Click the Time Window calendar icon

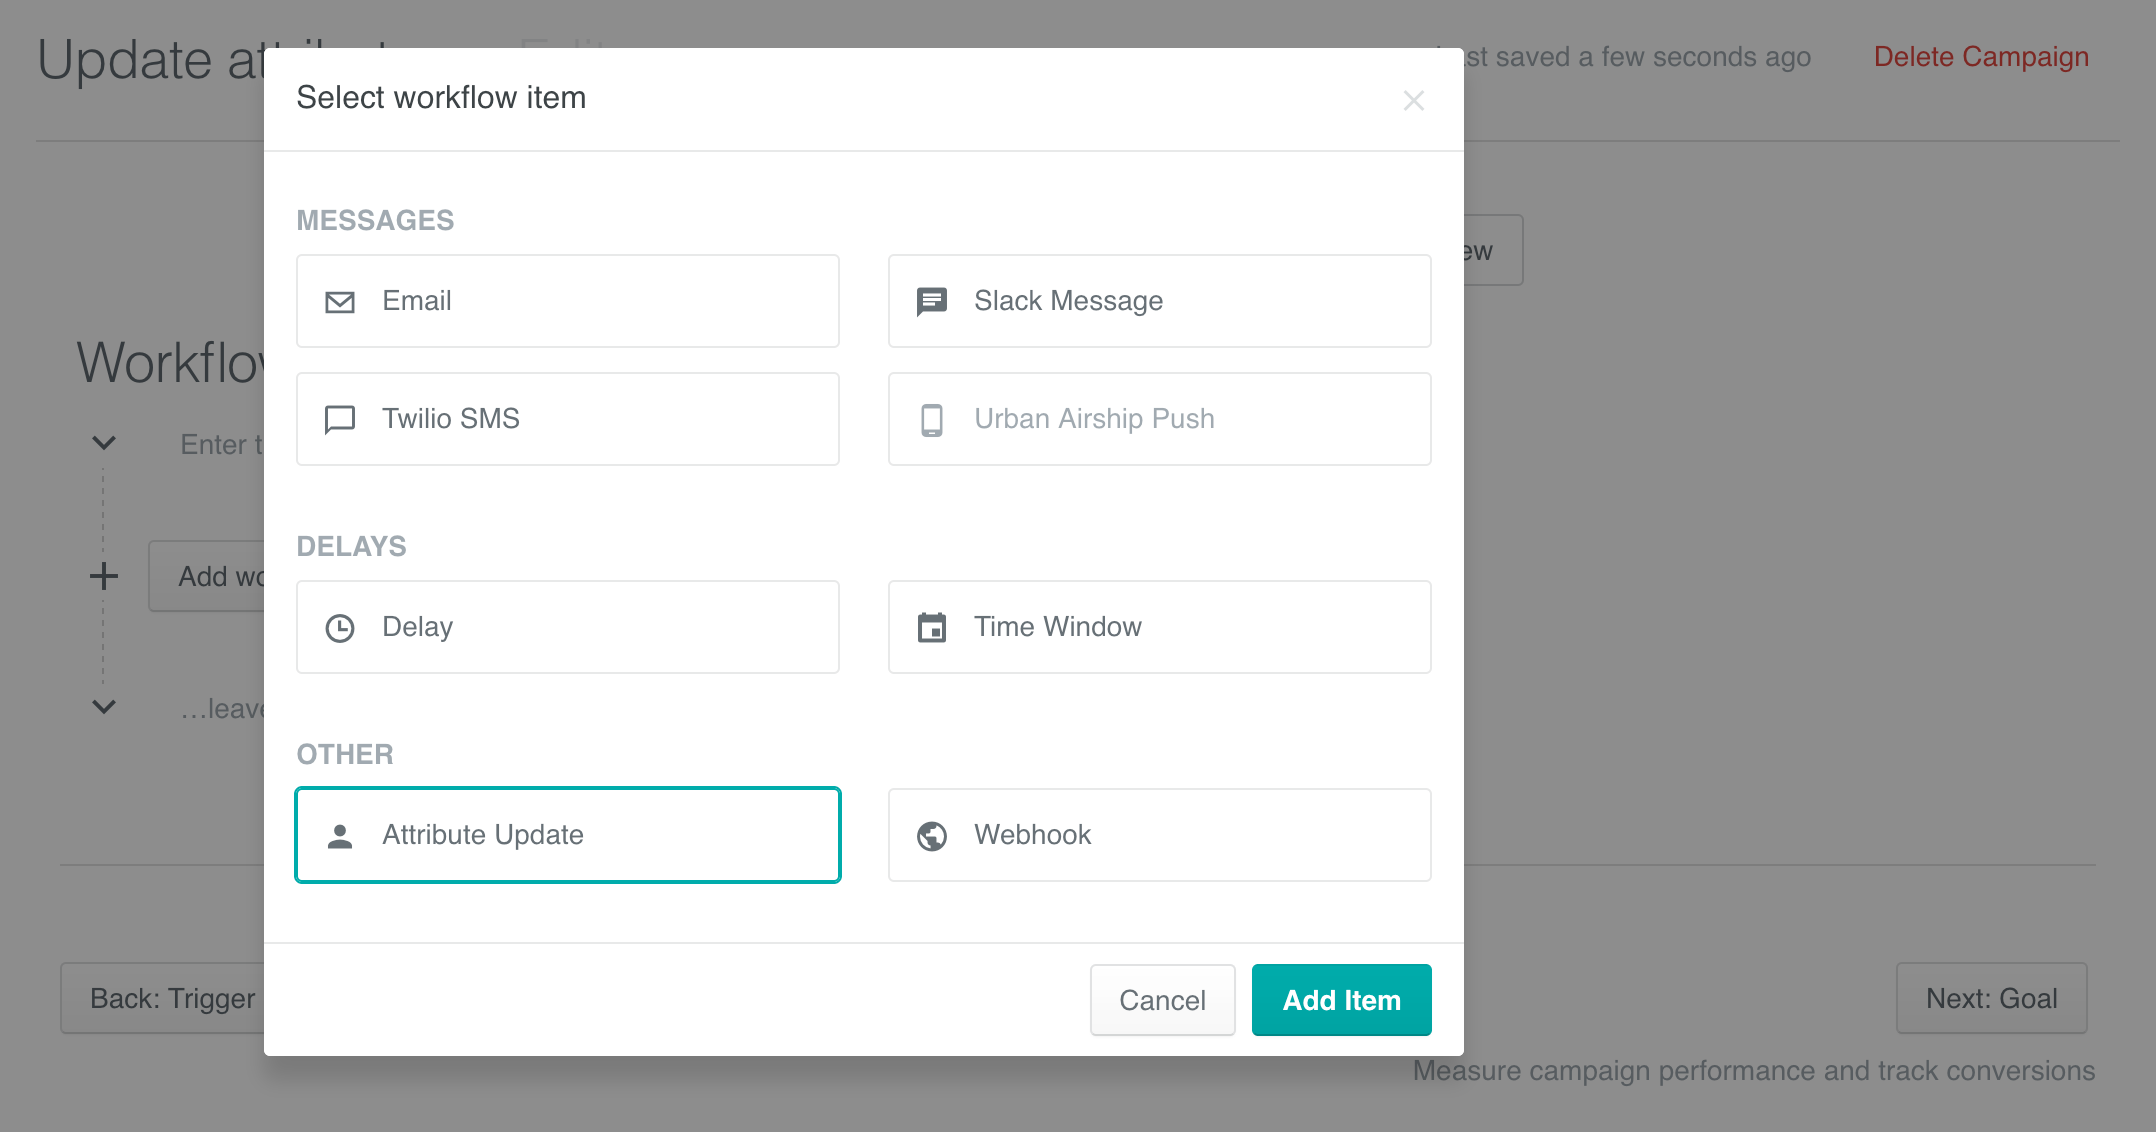coord(932,627)
